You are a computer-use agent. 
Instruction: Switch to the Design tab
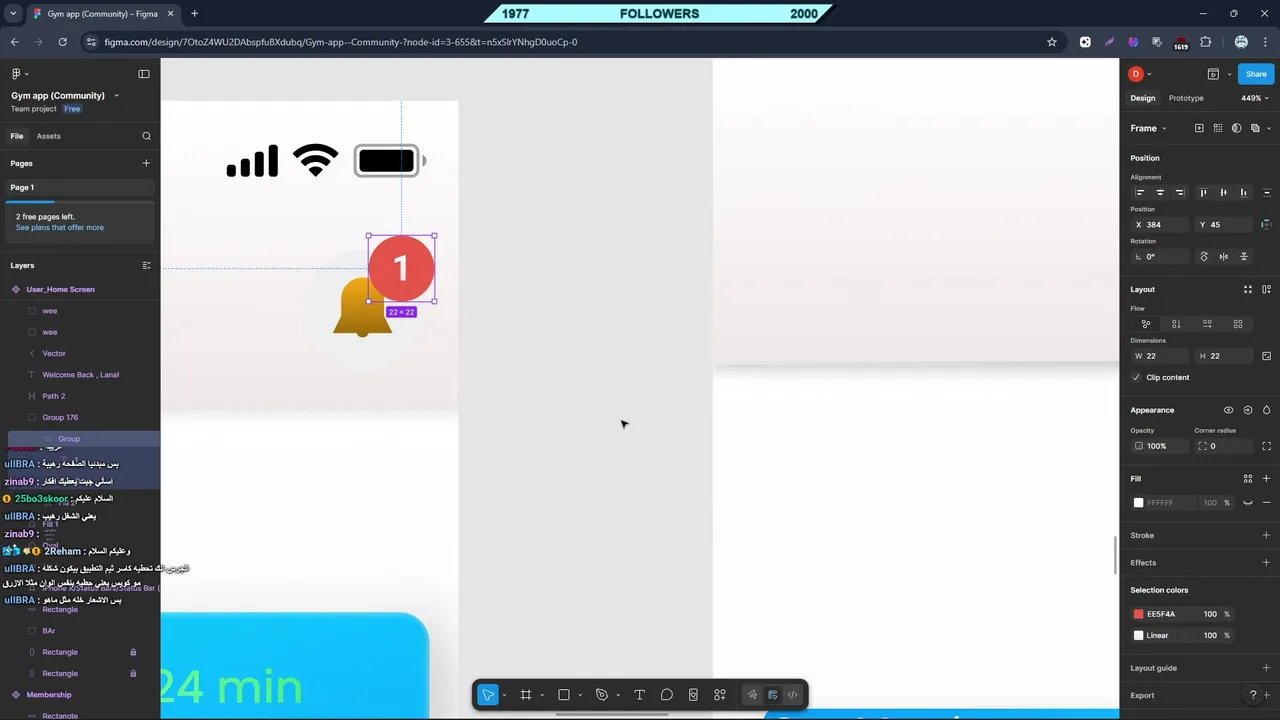coord(1143,98)
